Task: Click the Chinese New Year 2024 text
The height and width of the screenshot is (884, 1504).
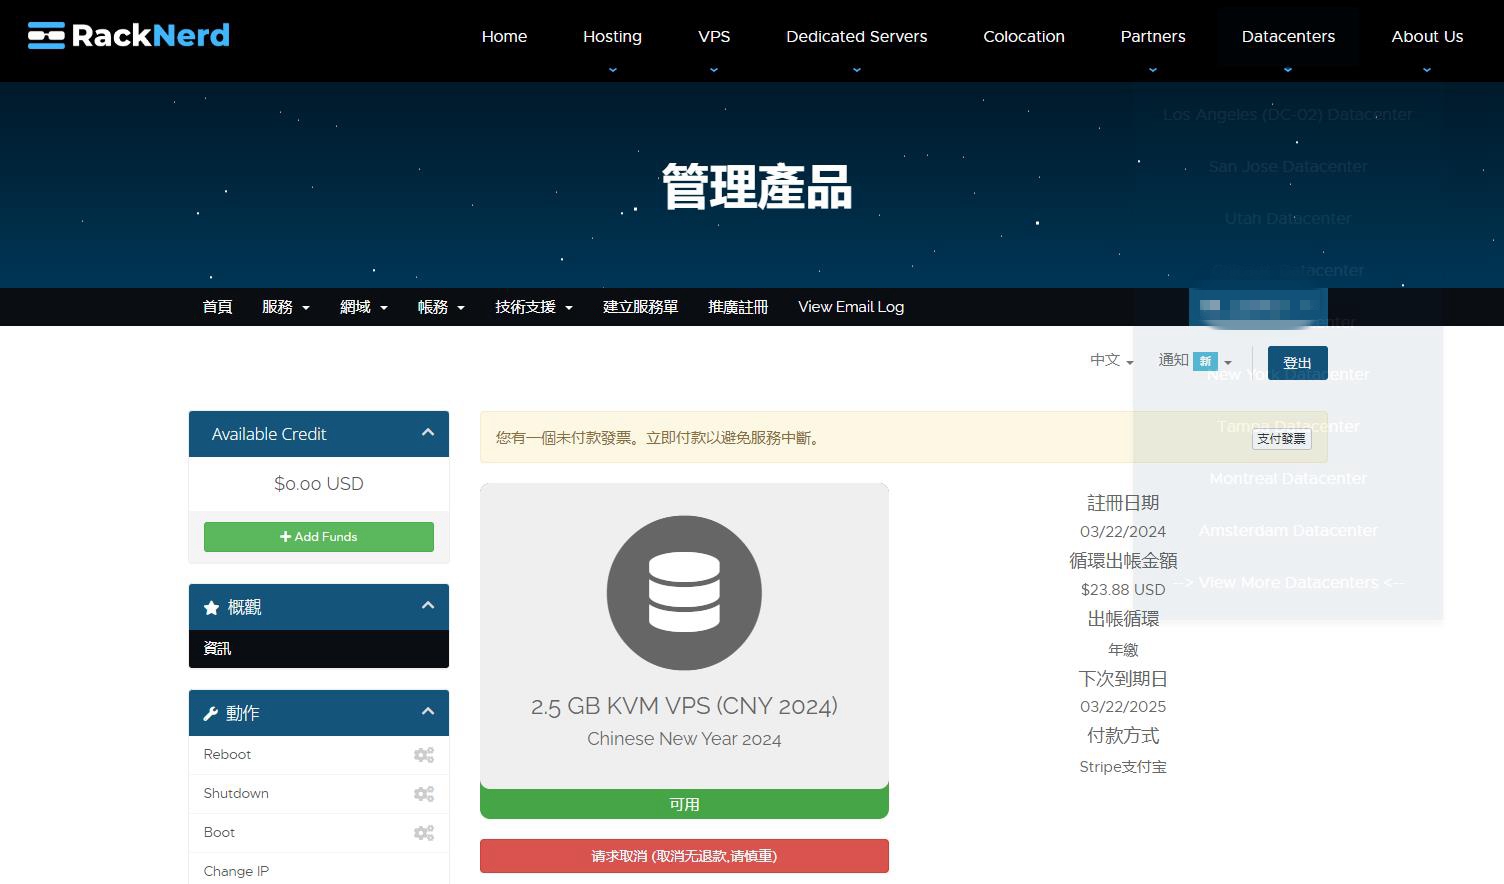Action: [x=684, y=739]
